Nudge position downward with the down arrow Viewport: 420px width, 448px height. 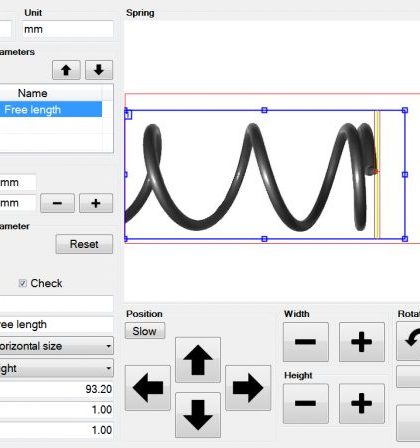tap(198, 415)
